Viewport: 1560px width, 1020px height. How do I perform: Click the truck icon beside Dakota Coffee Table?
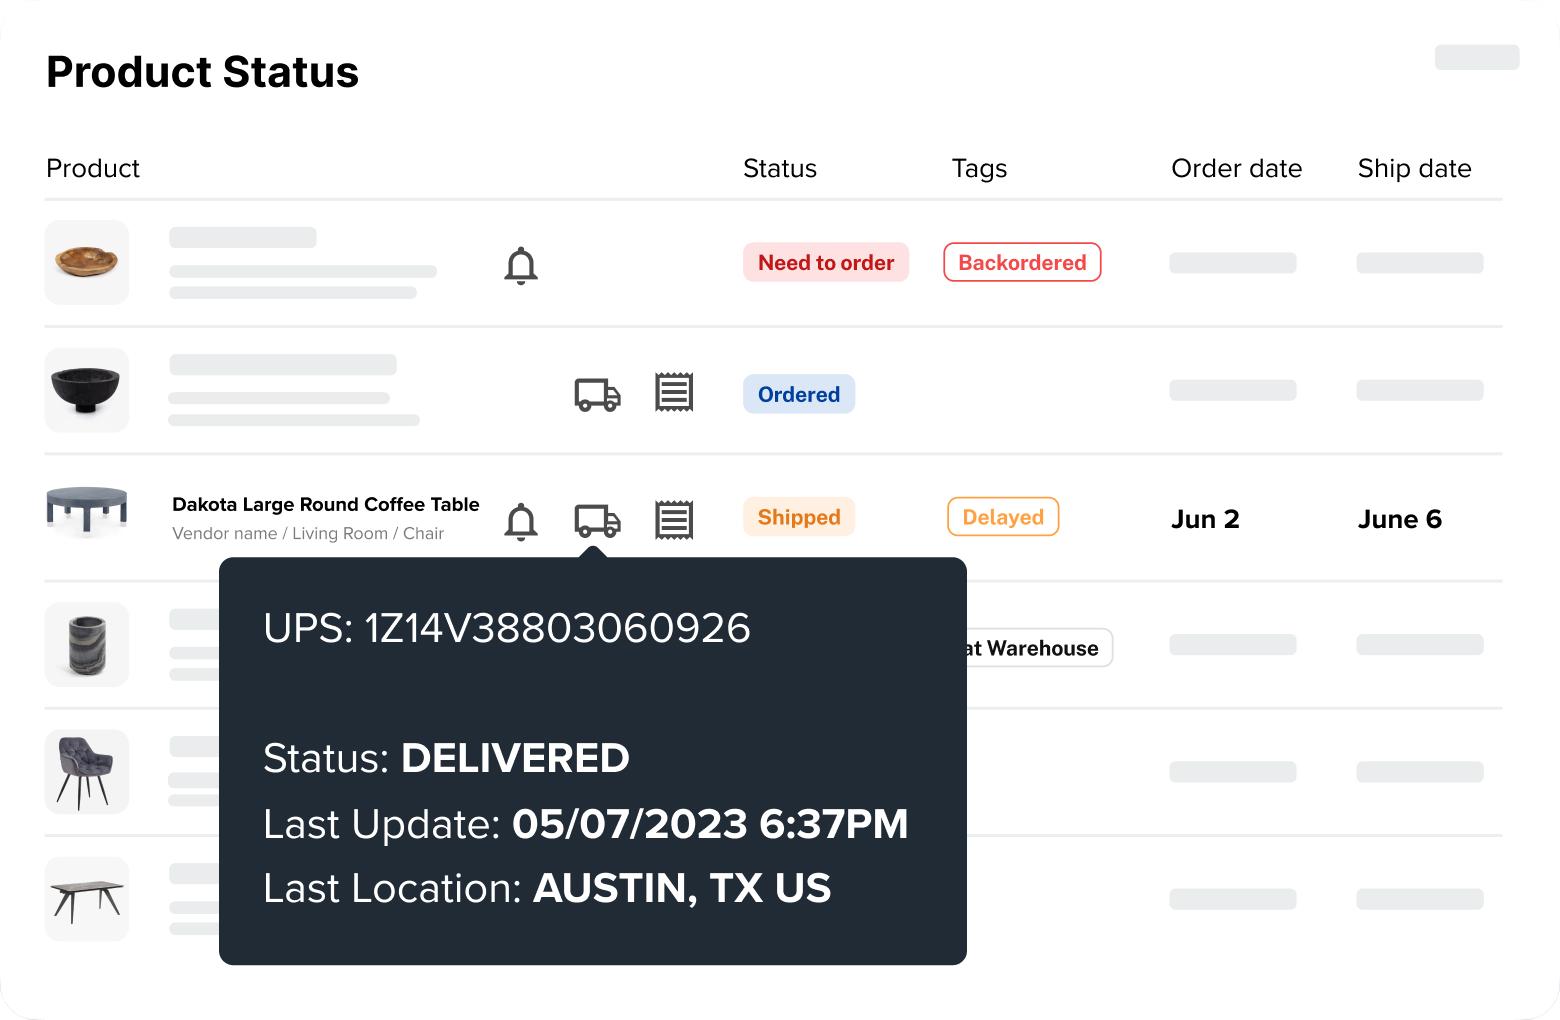pyautogui.click(x=597, y=520)
